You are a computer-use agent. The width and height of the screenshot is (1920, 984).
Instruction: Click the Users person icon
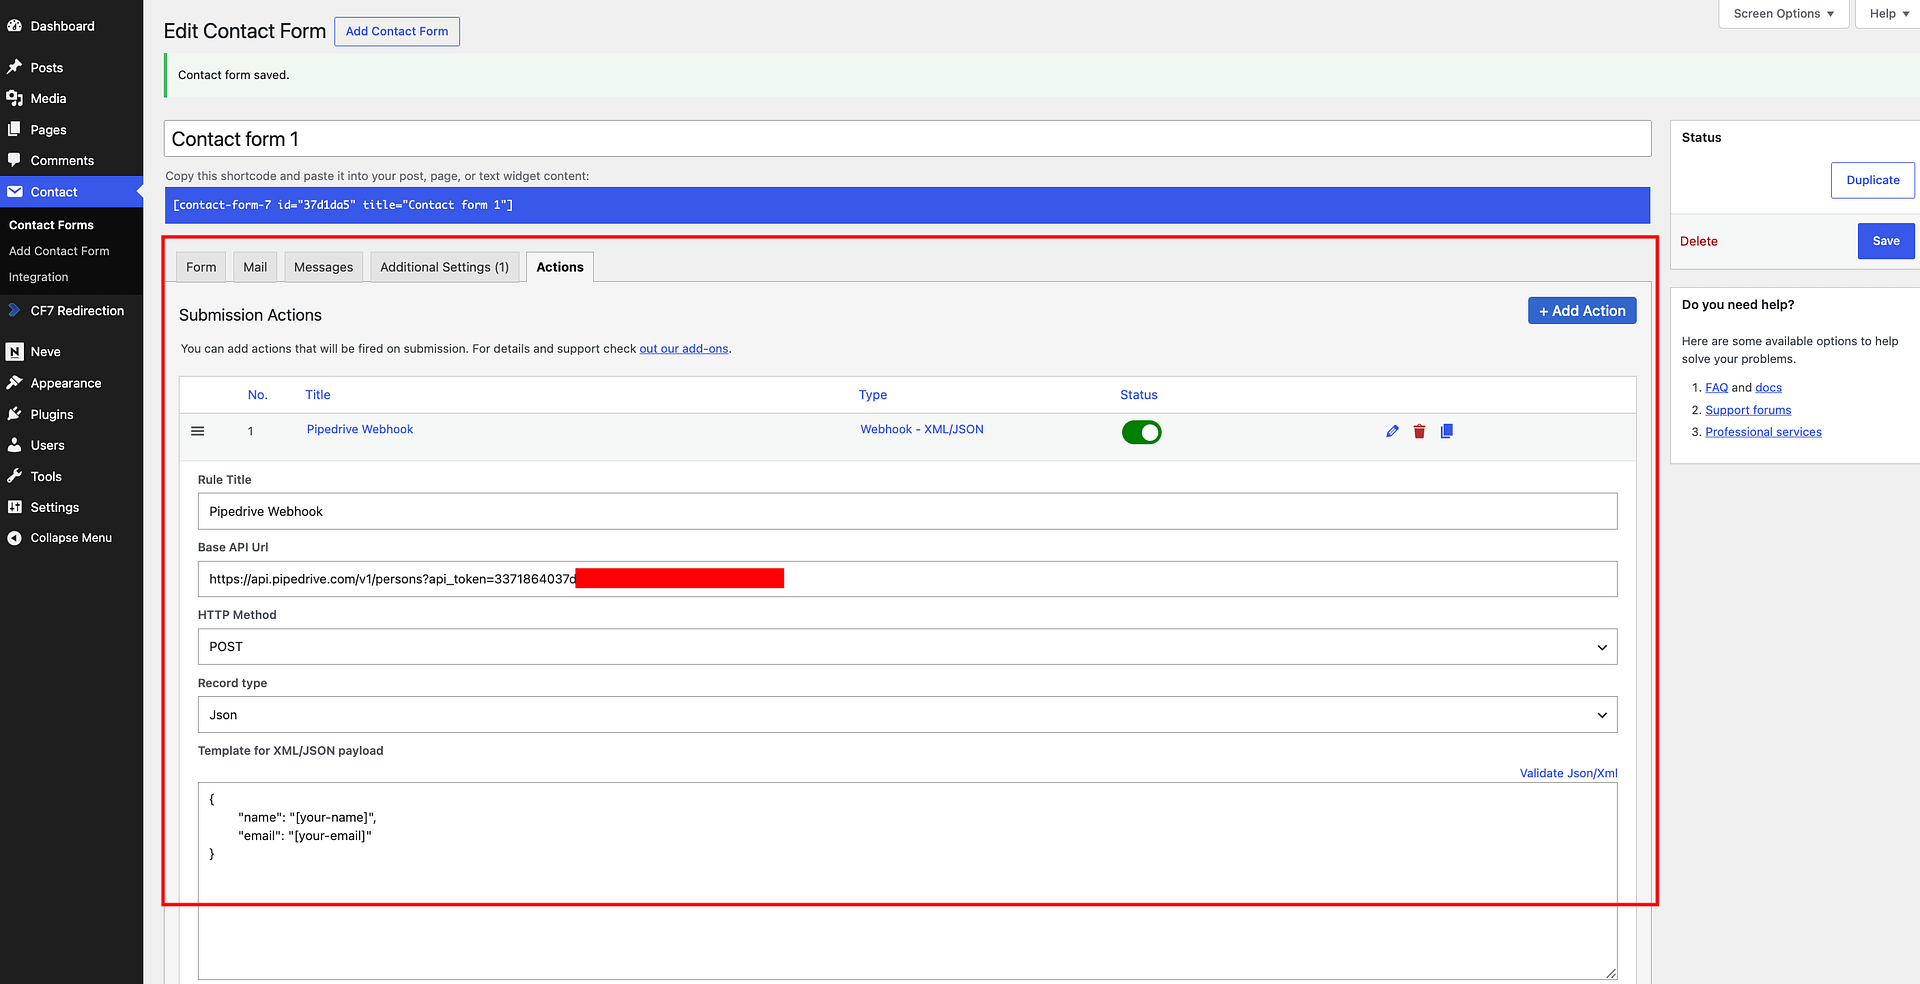[15, 445]
